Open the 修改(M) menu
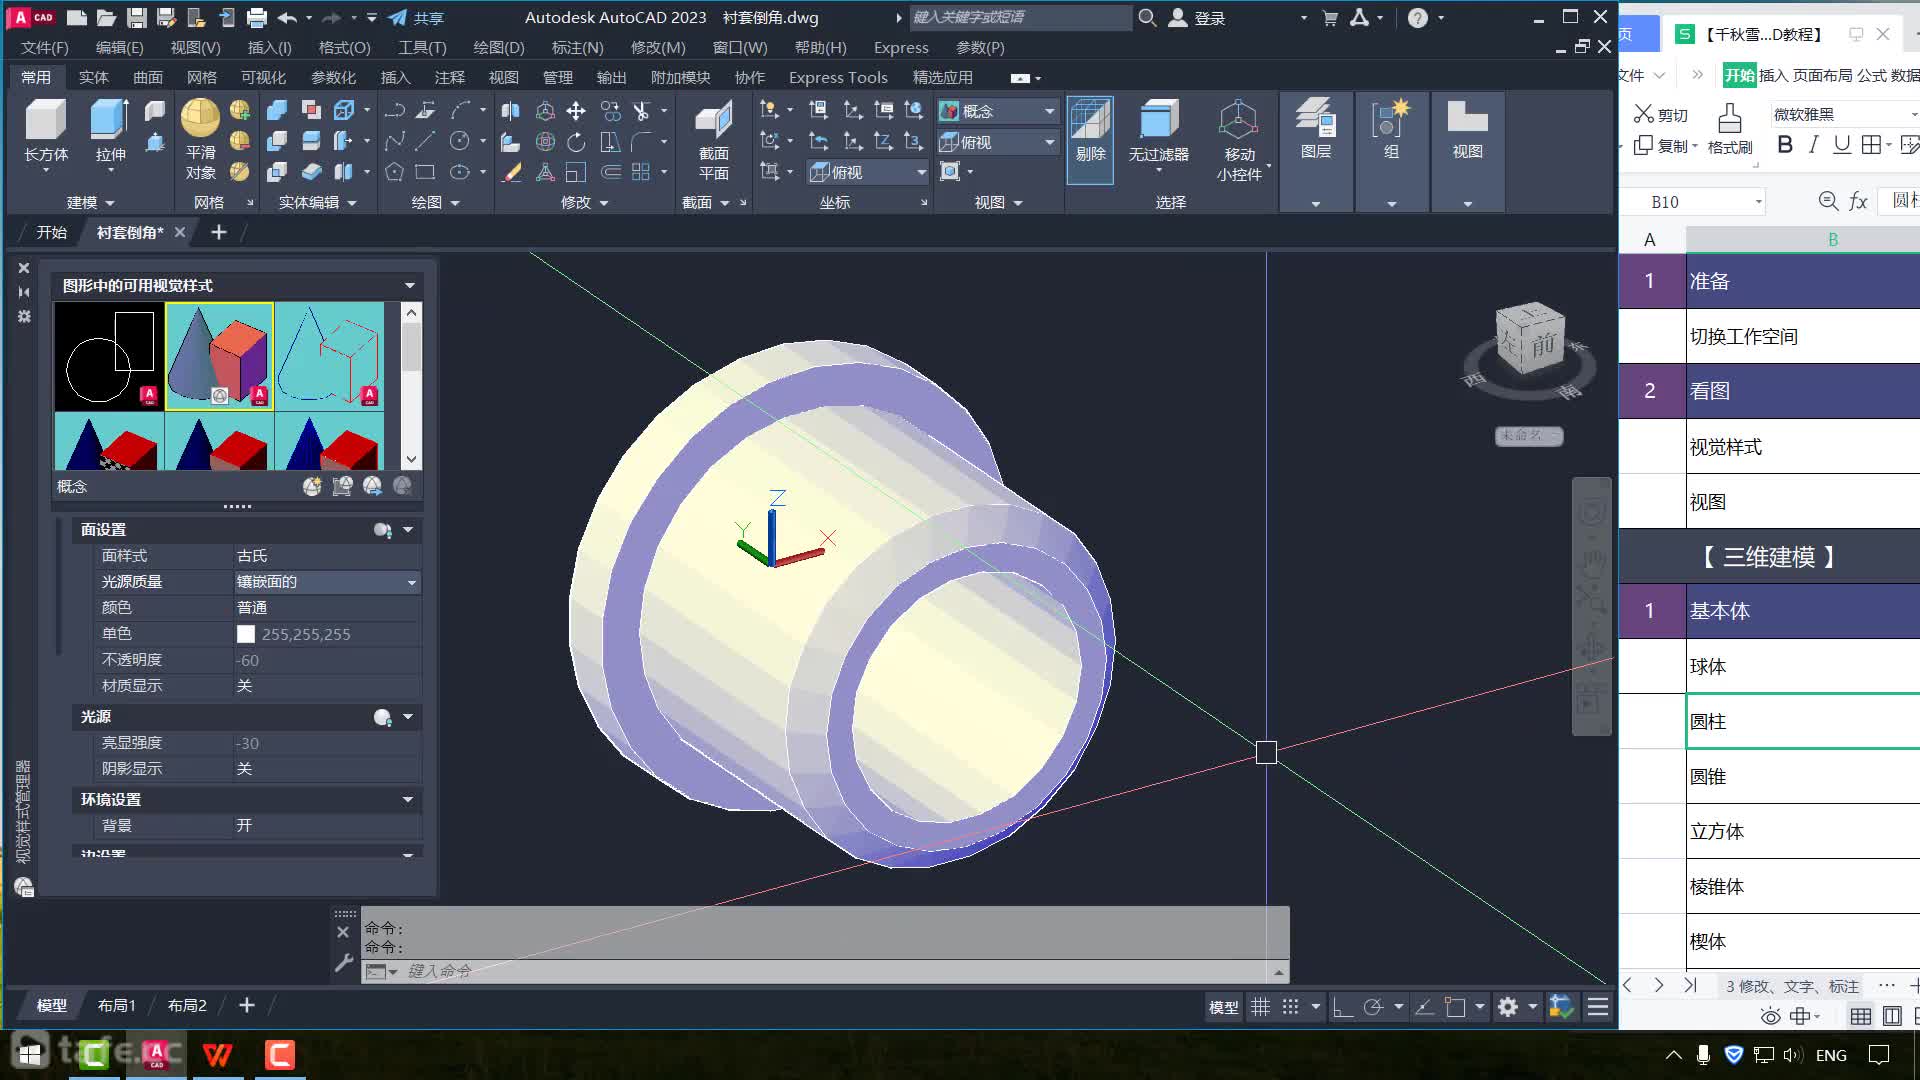Screen dimensions: 1920x1080 [658, 47]
